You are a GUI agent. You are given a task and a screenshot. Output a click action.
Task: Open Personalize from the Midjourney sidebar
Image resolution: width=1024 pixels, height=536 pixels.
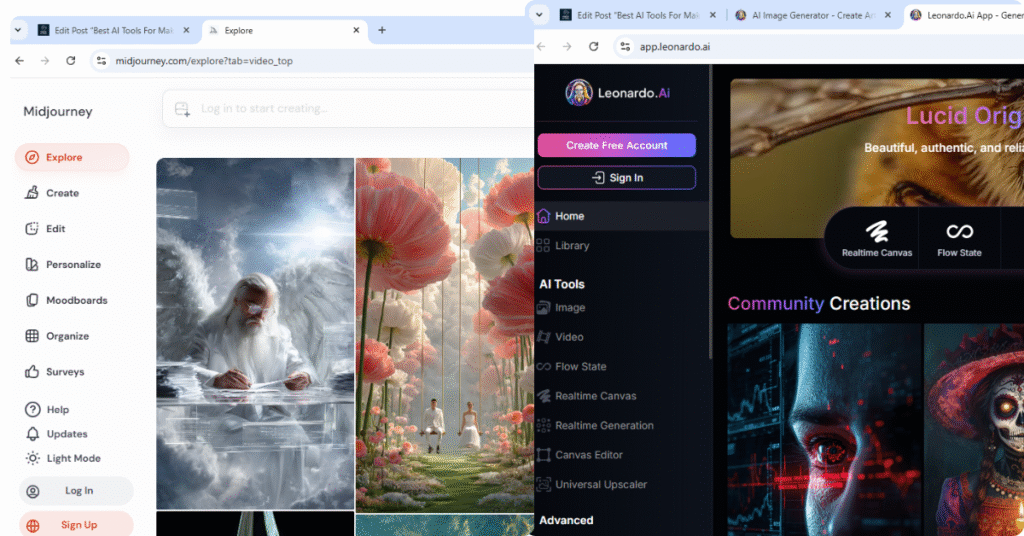click(72, 265)
